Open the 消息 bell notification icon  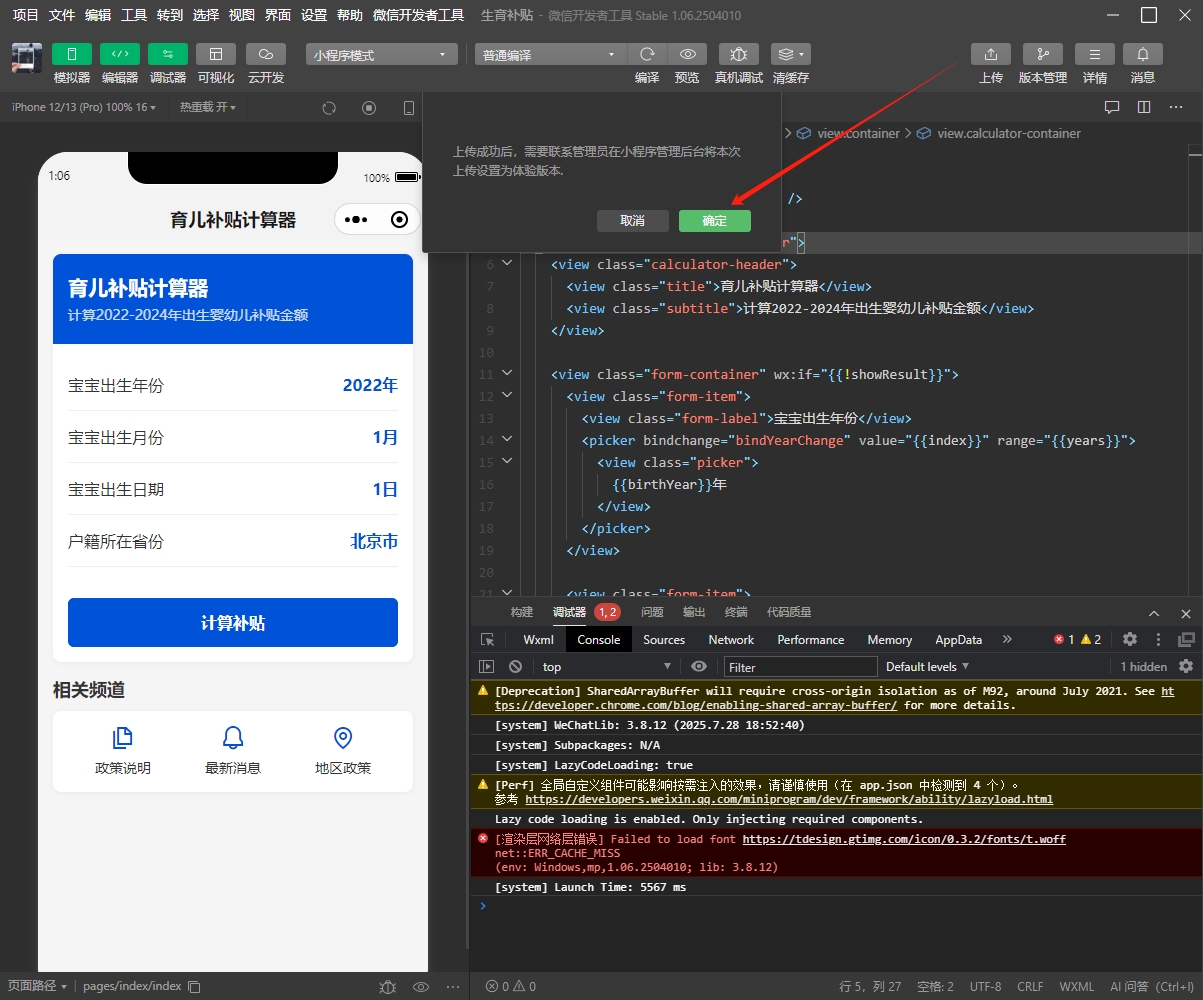[1143, 54]
